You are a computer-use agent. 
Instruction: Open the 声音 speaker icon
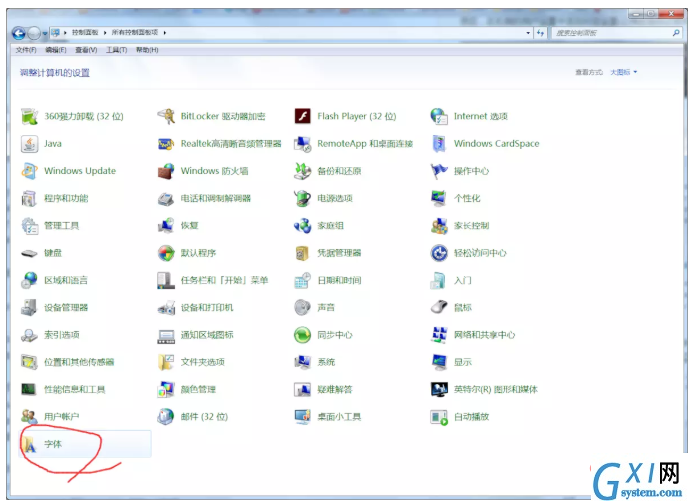click(x=302, y=308)
